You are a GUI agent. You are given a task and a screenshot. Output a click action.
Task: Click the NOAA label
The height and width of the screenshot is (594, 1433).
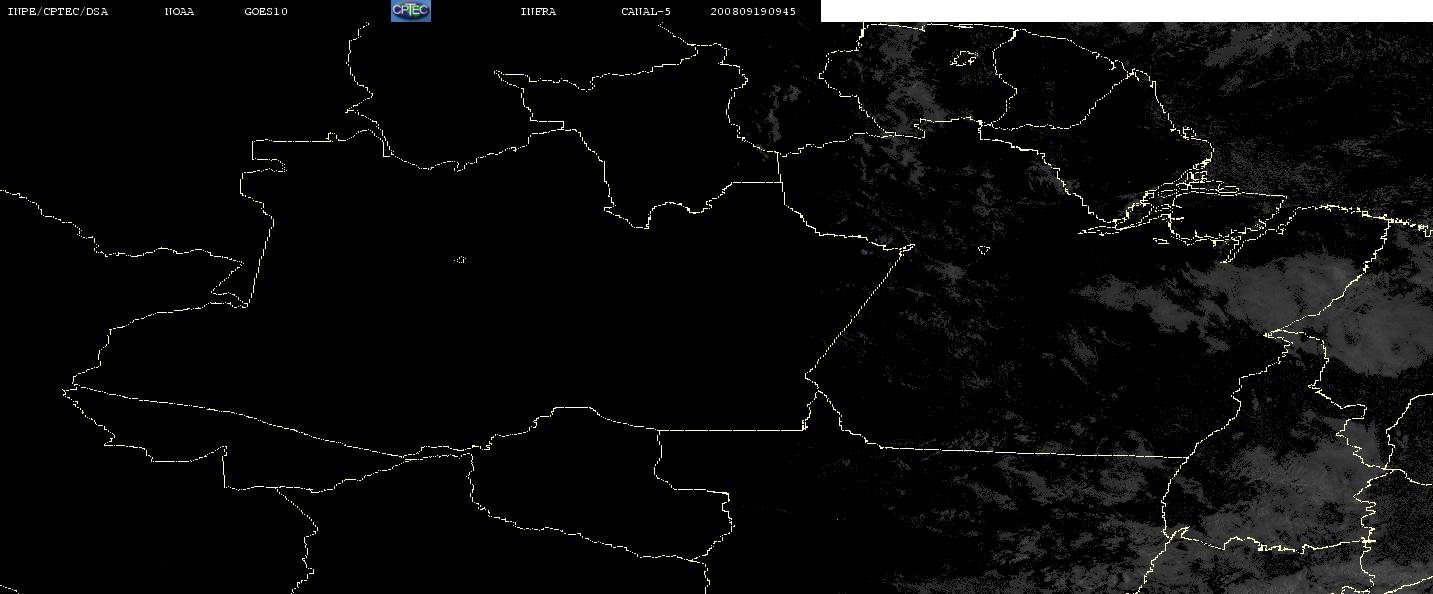coord(180,12)
